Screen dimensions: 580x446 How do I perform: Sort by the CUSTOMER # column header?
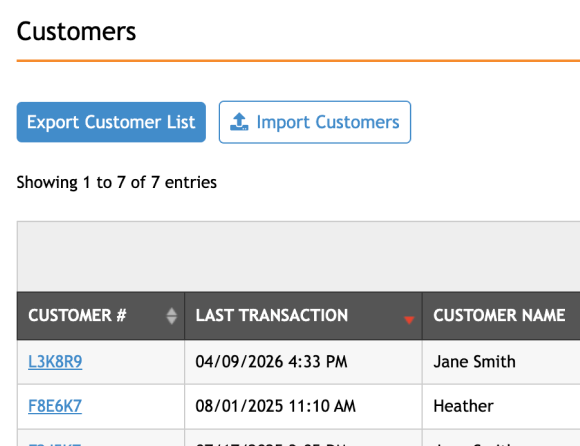pos(101,316)
